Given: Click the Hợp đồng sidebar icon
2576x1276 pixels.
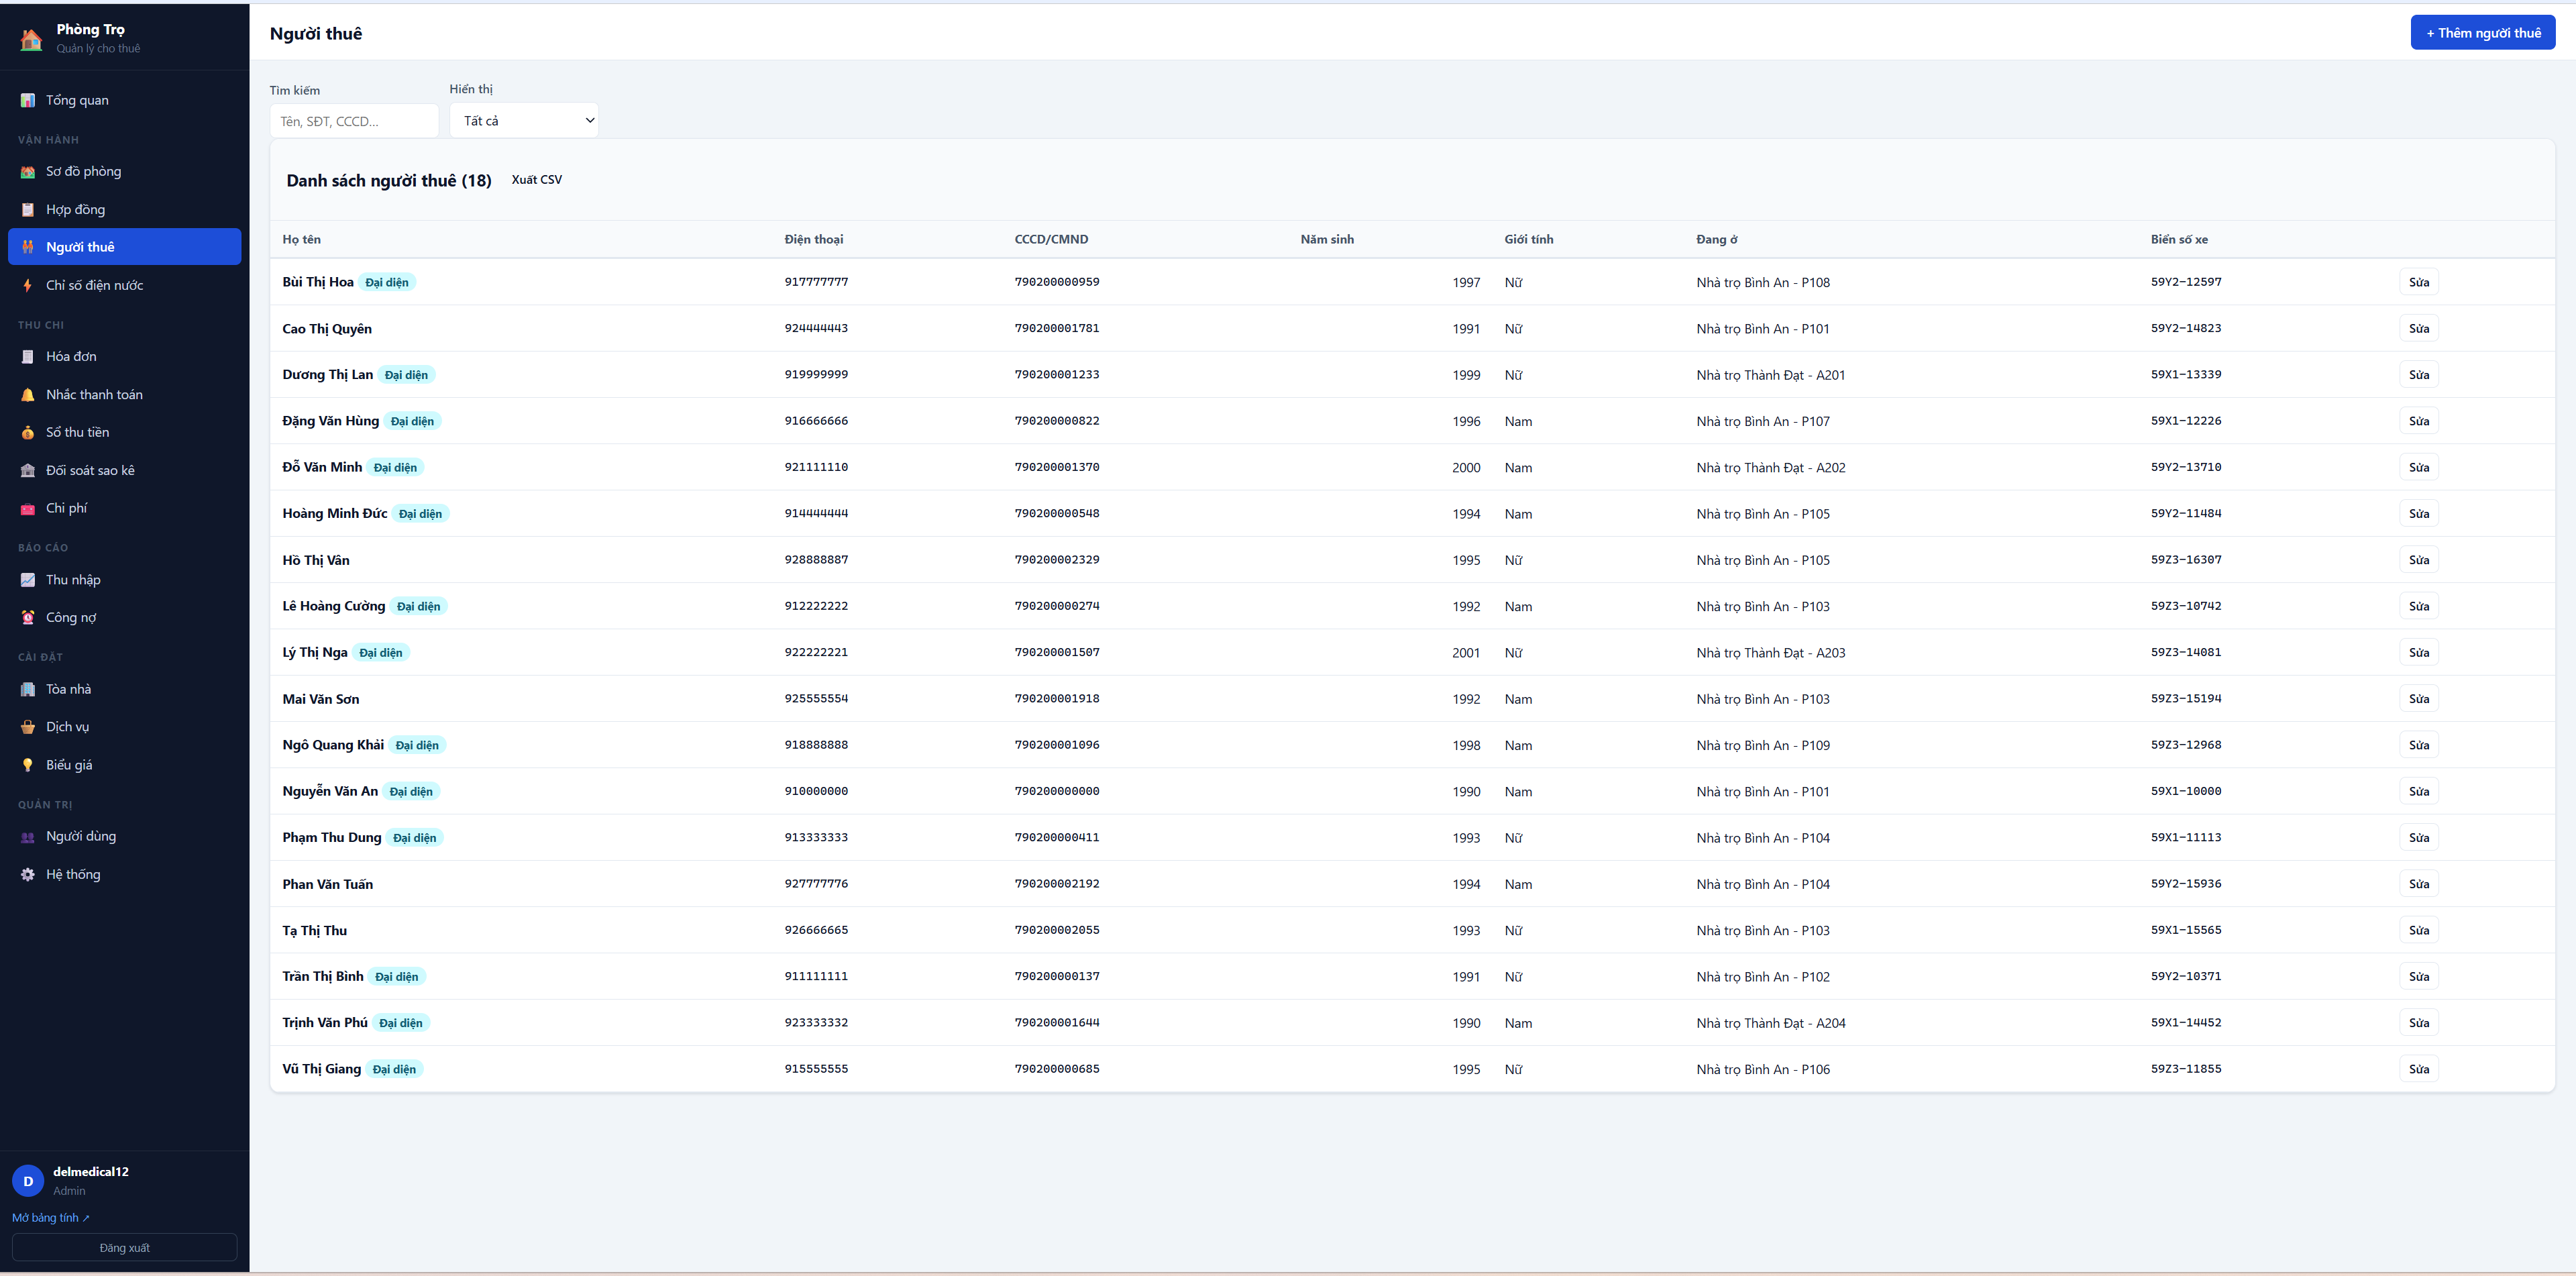Looking at the screenshot, I should click(x=28, y=209).
